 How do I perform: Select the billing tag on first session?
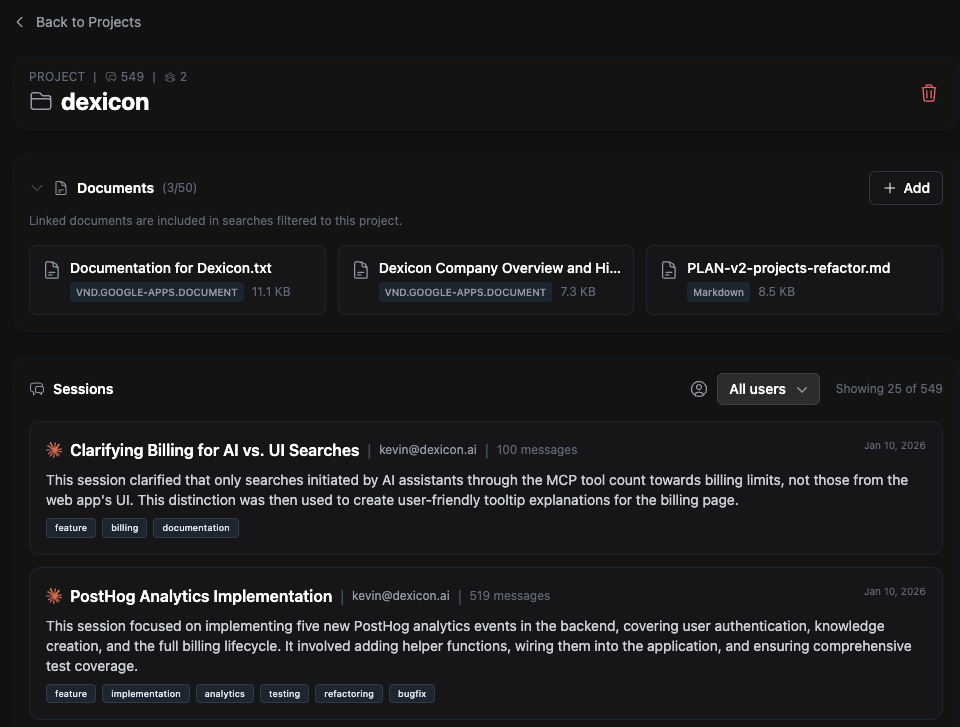(125, 528)
